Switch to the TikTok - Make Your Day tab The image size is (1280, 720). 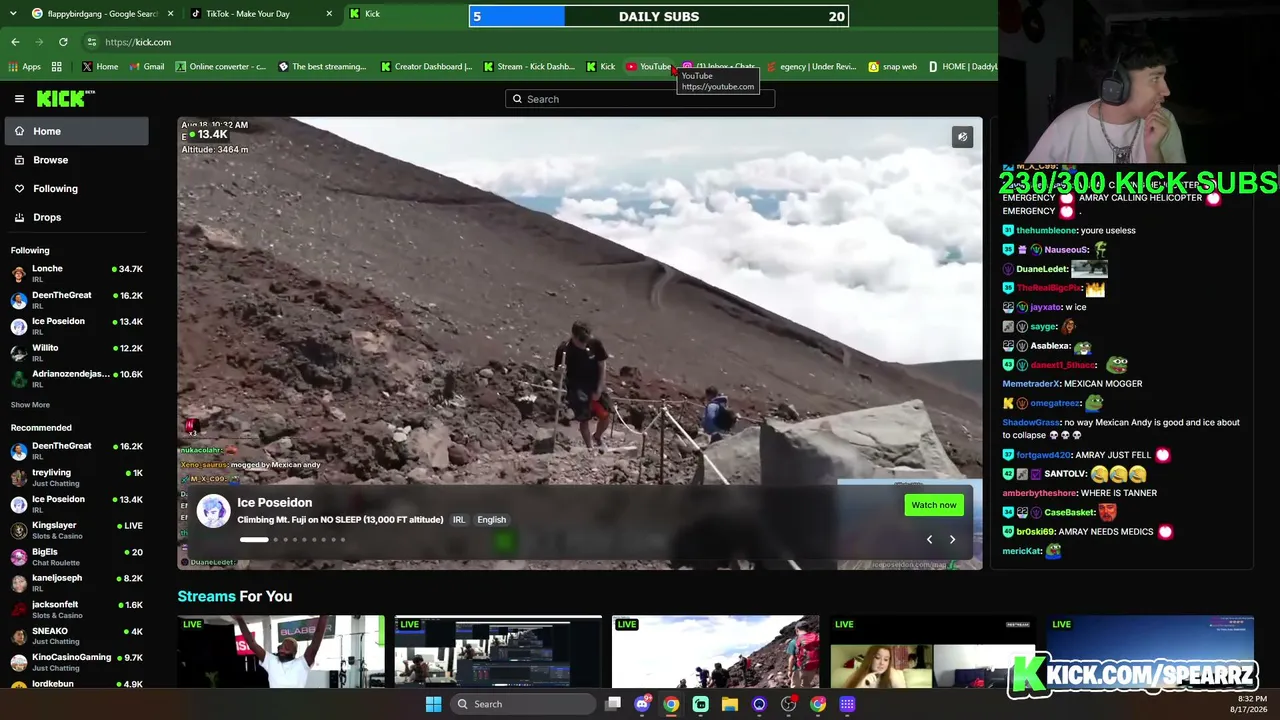click(x=261, y=14)
